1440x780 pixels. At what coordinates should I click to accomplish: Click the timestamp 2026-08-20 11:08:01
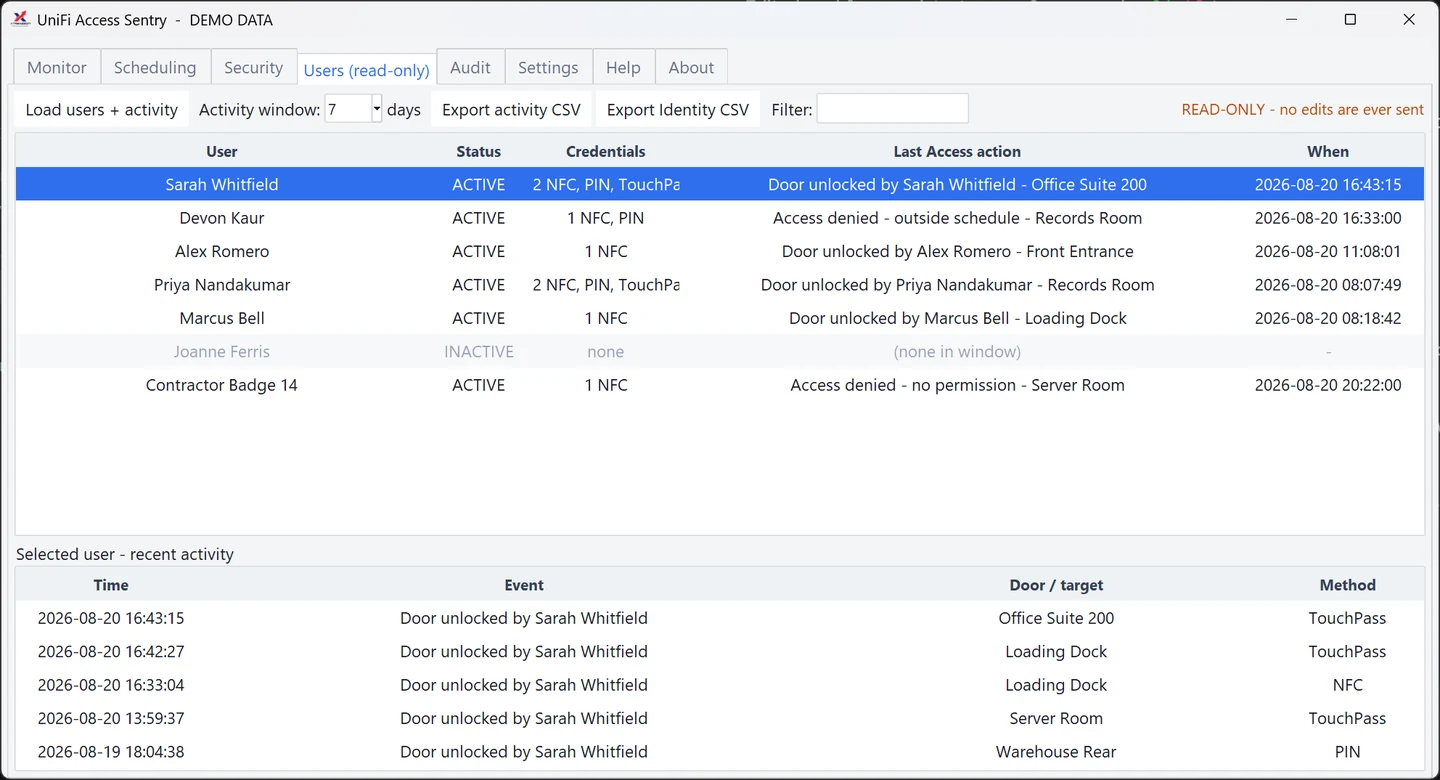coord(1328,251)
